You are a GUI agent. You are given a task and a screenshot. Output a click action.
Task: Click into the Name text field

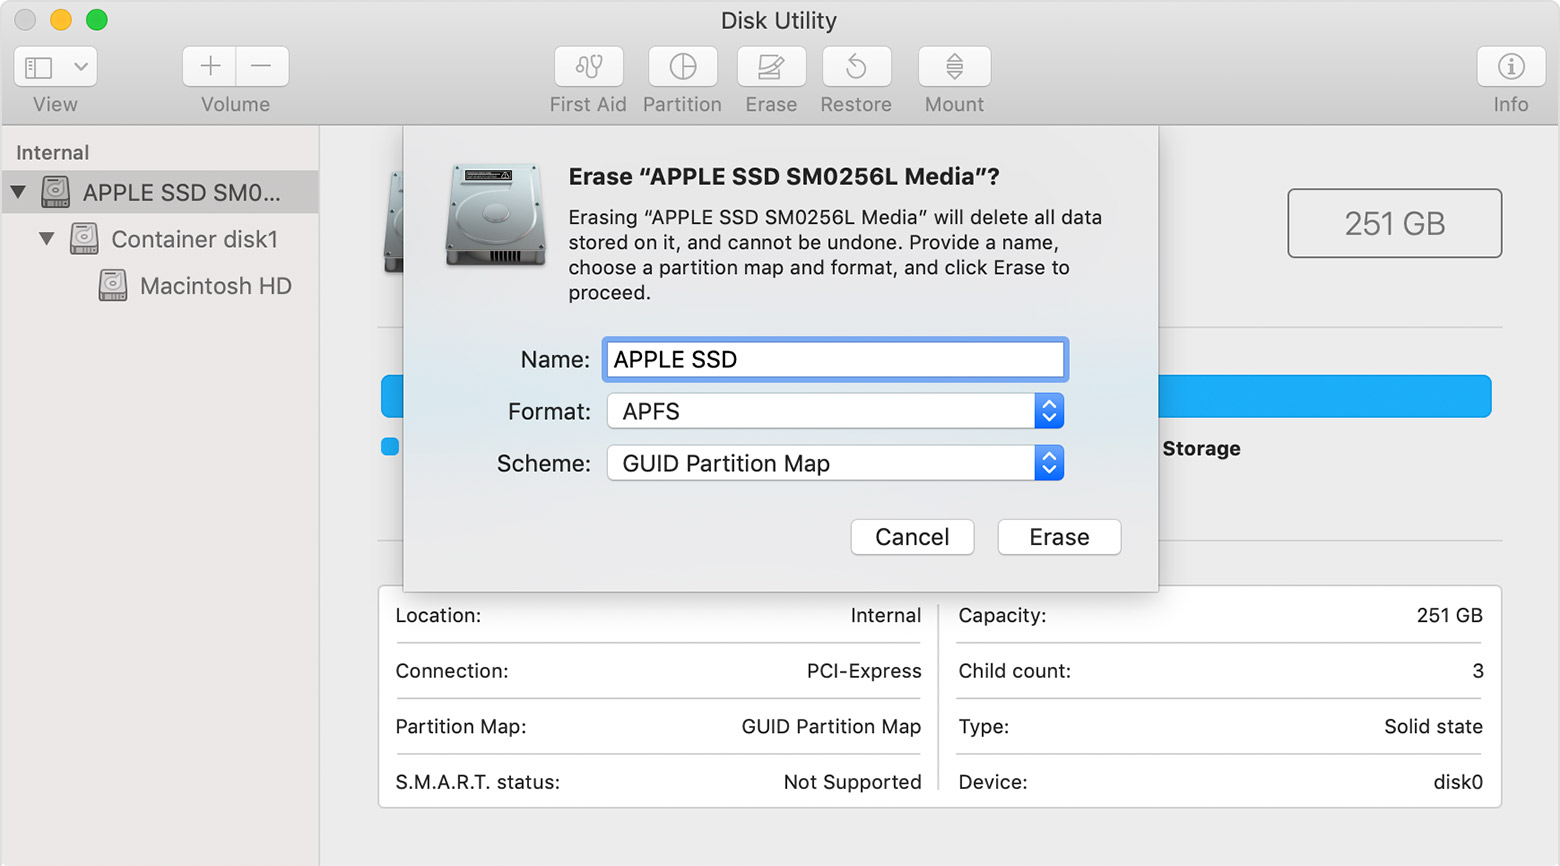click(834, 360)
